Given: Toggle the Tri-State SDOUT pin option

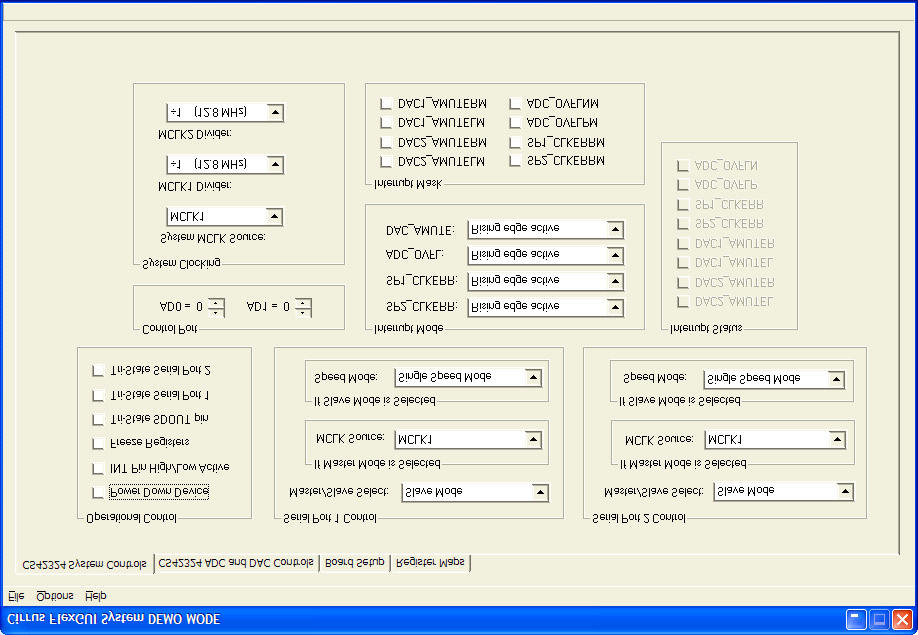Looking at the screenshot, I should pyautogui.click(x=96, y=419).
